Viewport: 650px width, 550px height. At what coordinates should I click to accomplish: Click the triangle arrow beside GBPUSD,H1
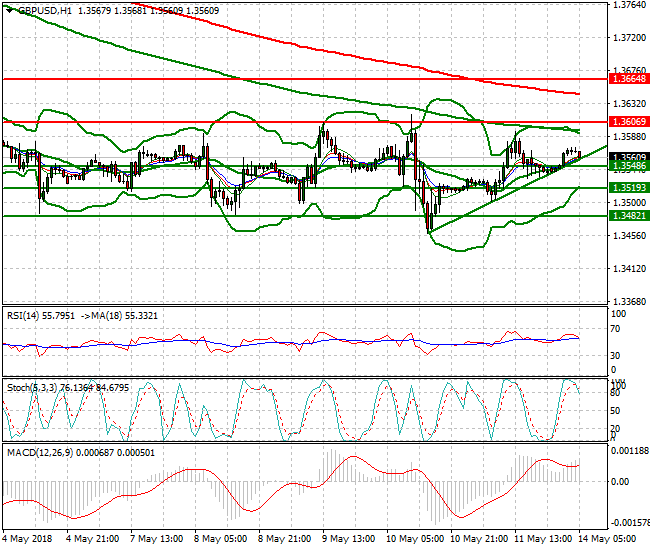tap(9, 11)
